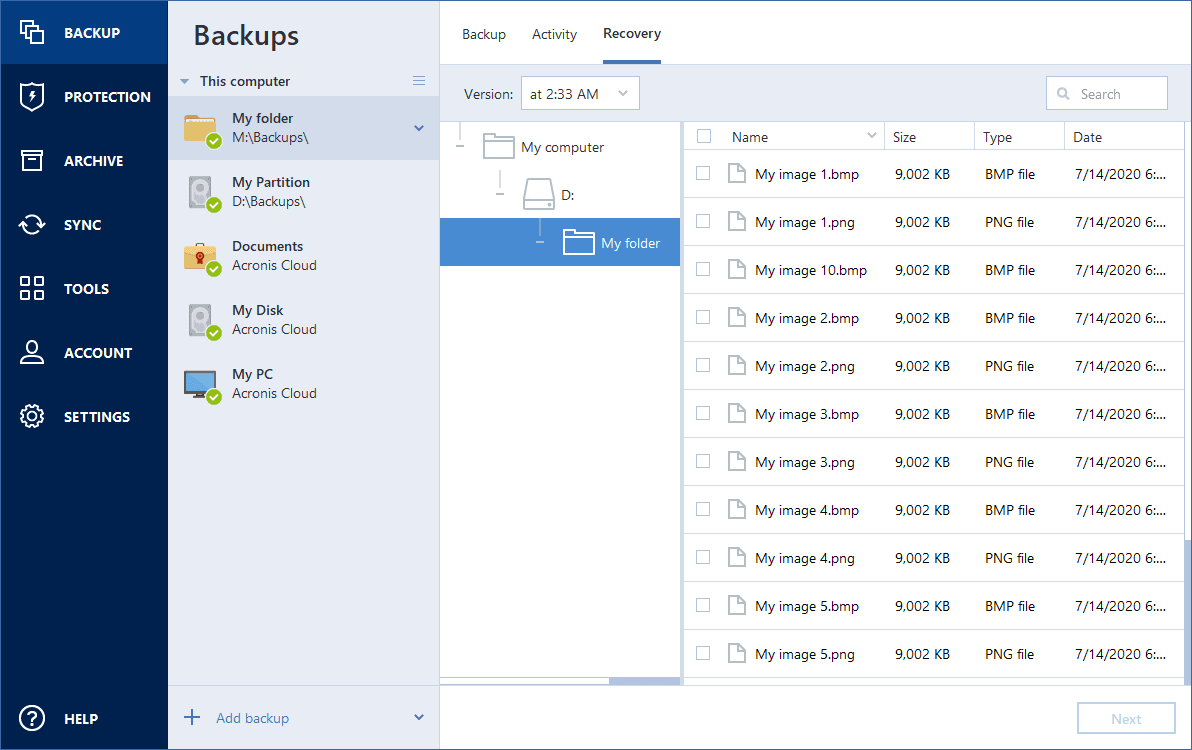Go to the Archive box icon
1192x750 pixels.
(x=32, y=161)
